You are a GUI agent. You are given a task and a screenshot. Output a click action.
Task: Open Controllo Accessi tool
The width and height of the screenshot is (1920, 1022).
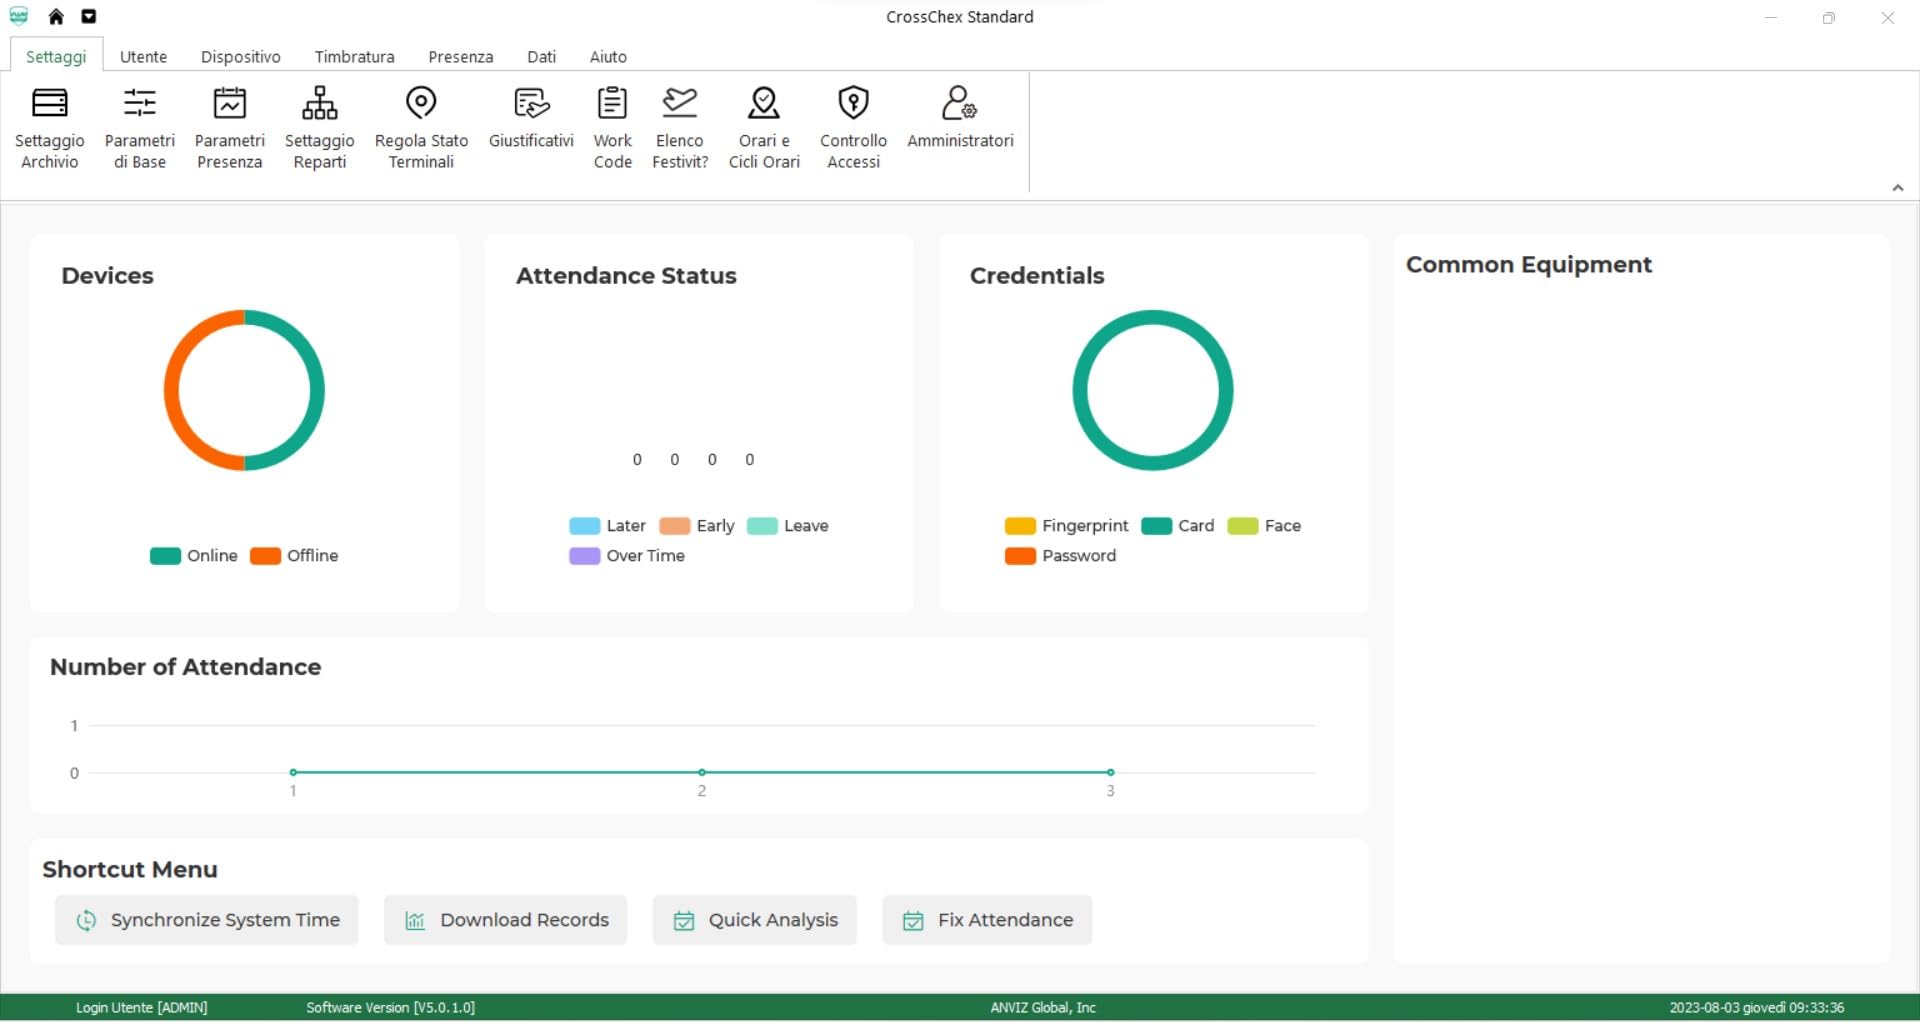853,129
